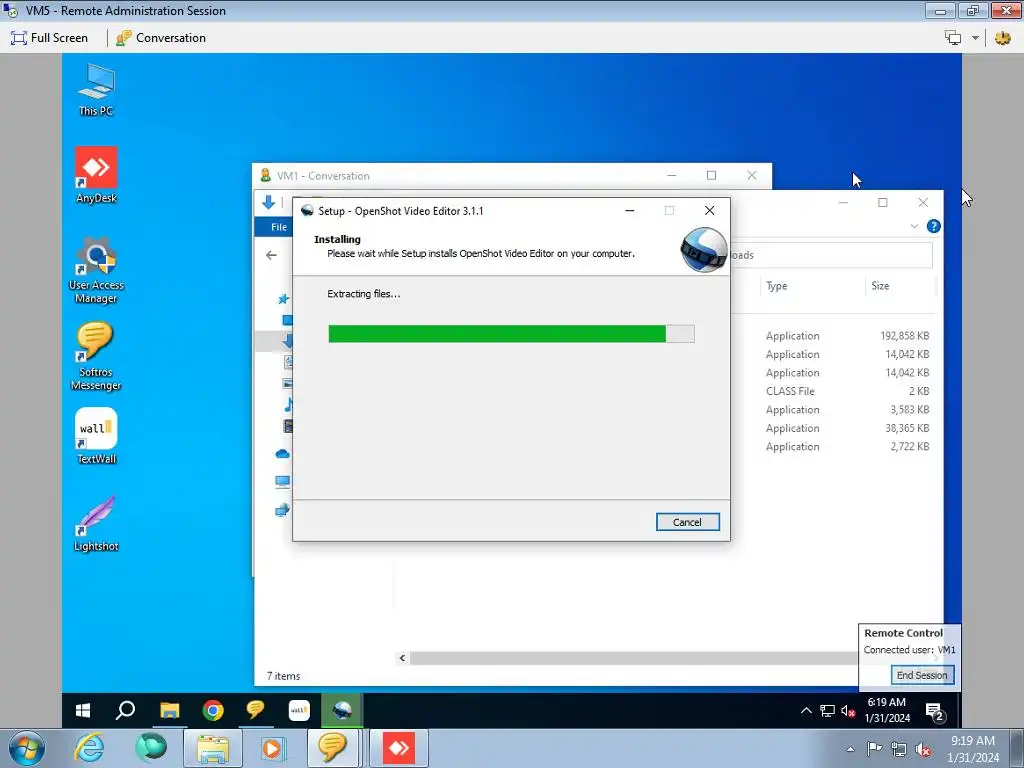The height and width of the screenshot is (768, 1024).
Task: Click the host tray network icon
Action: (899, 749)
